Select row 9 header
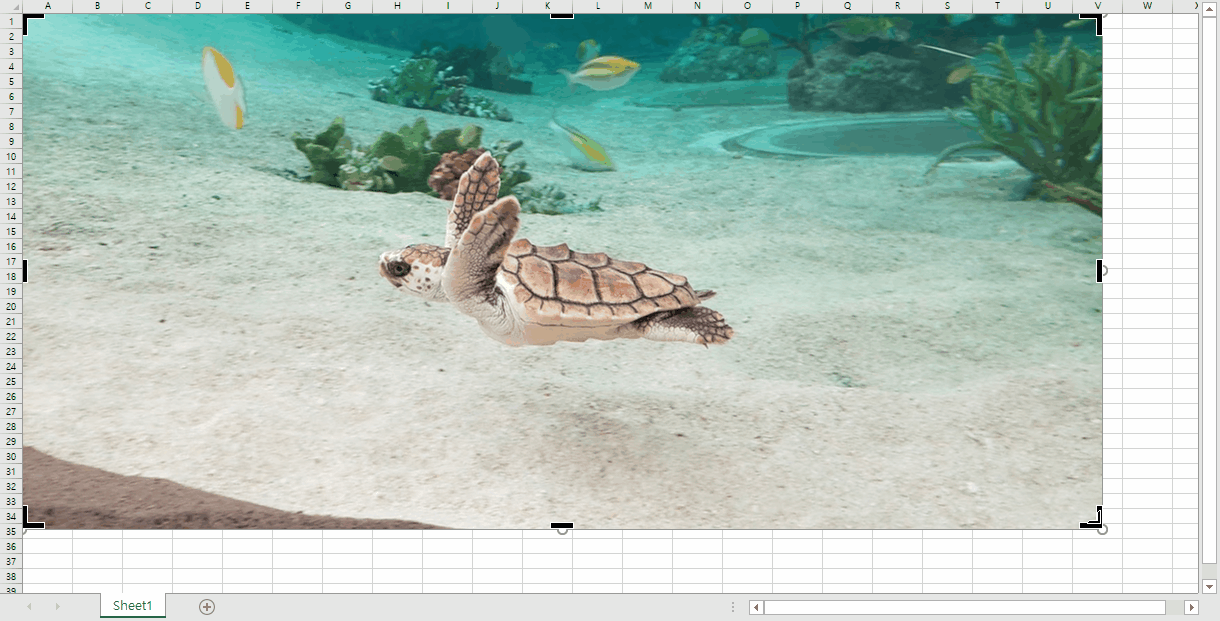1220x621 pixels. 11,141
